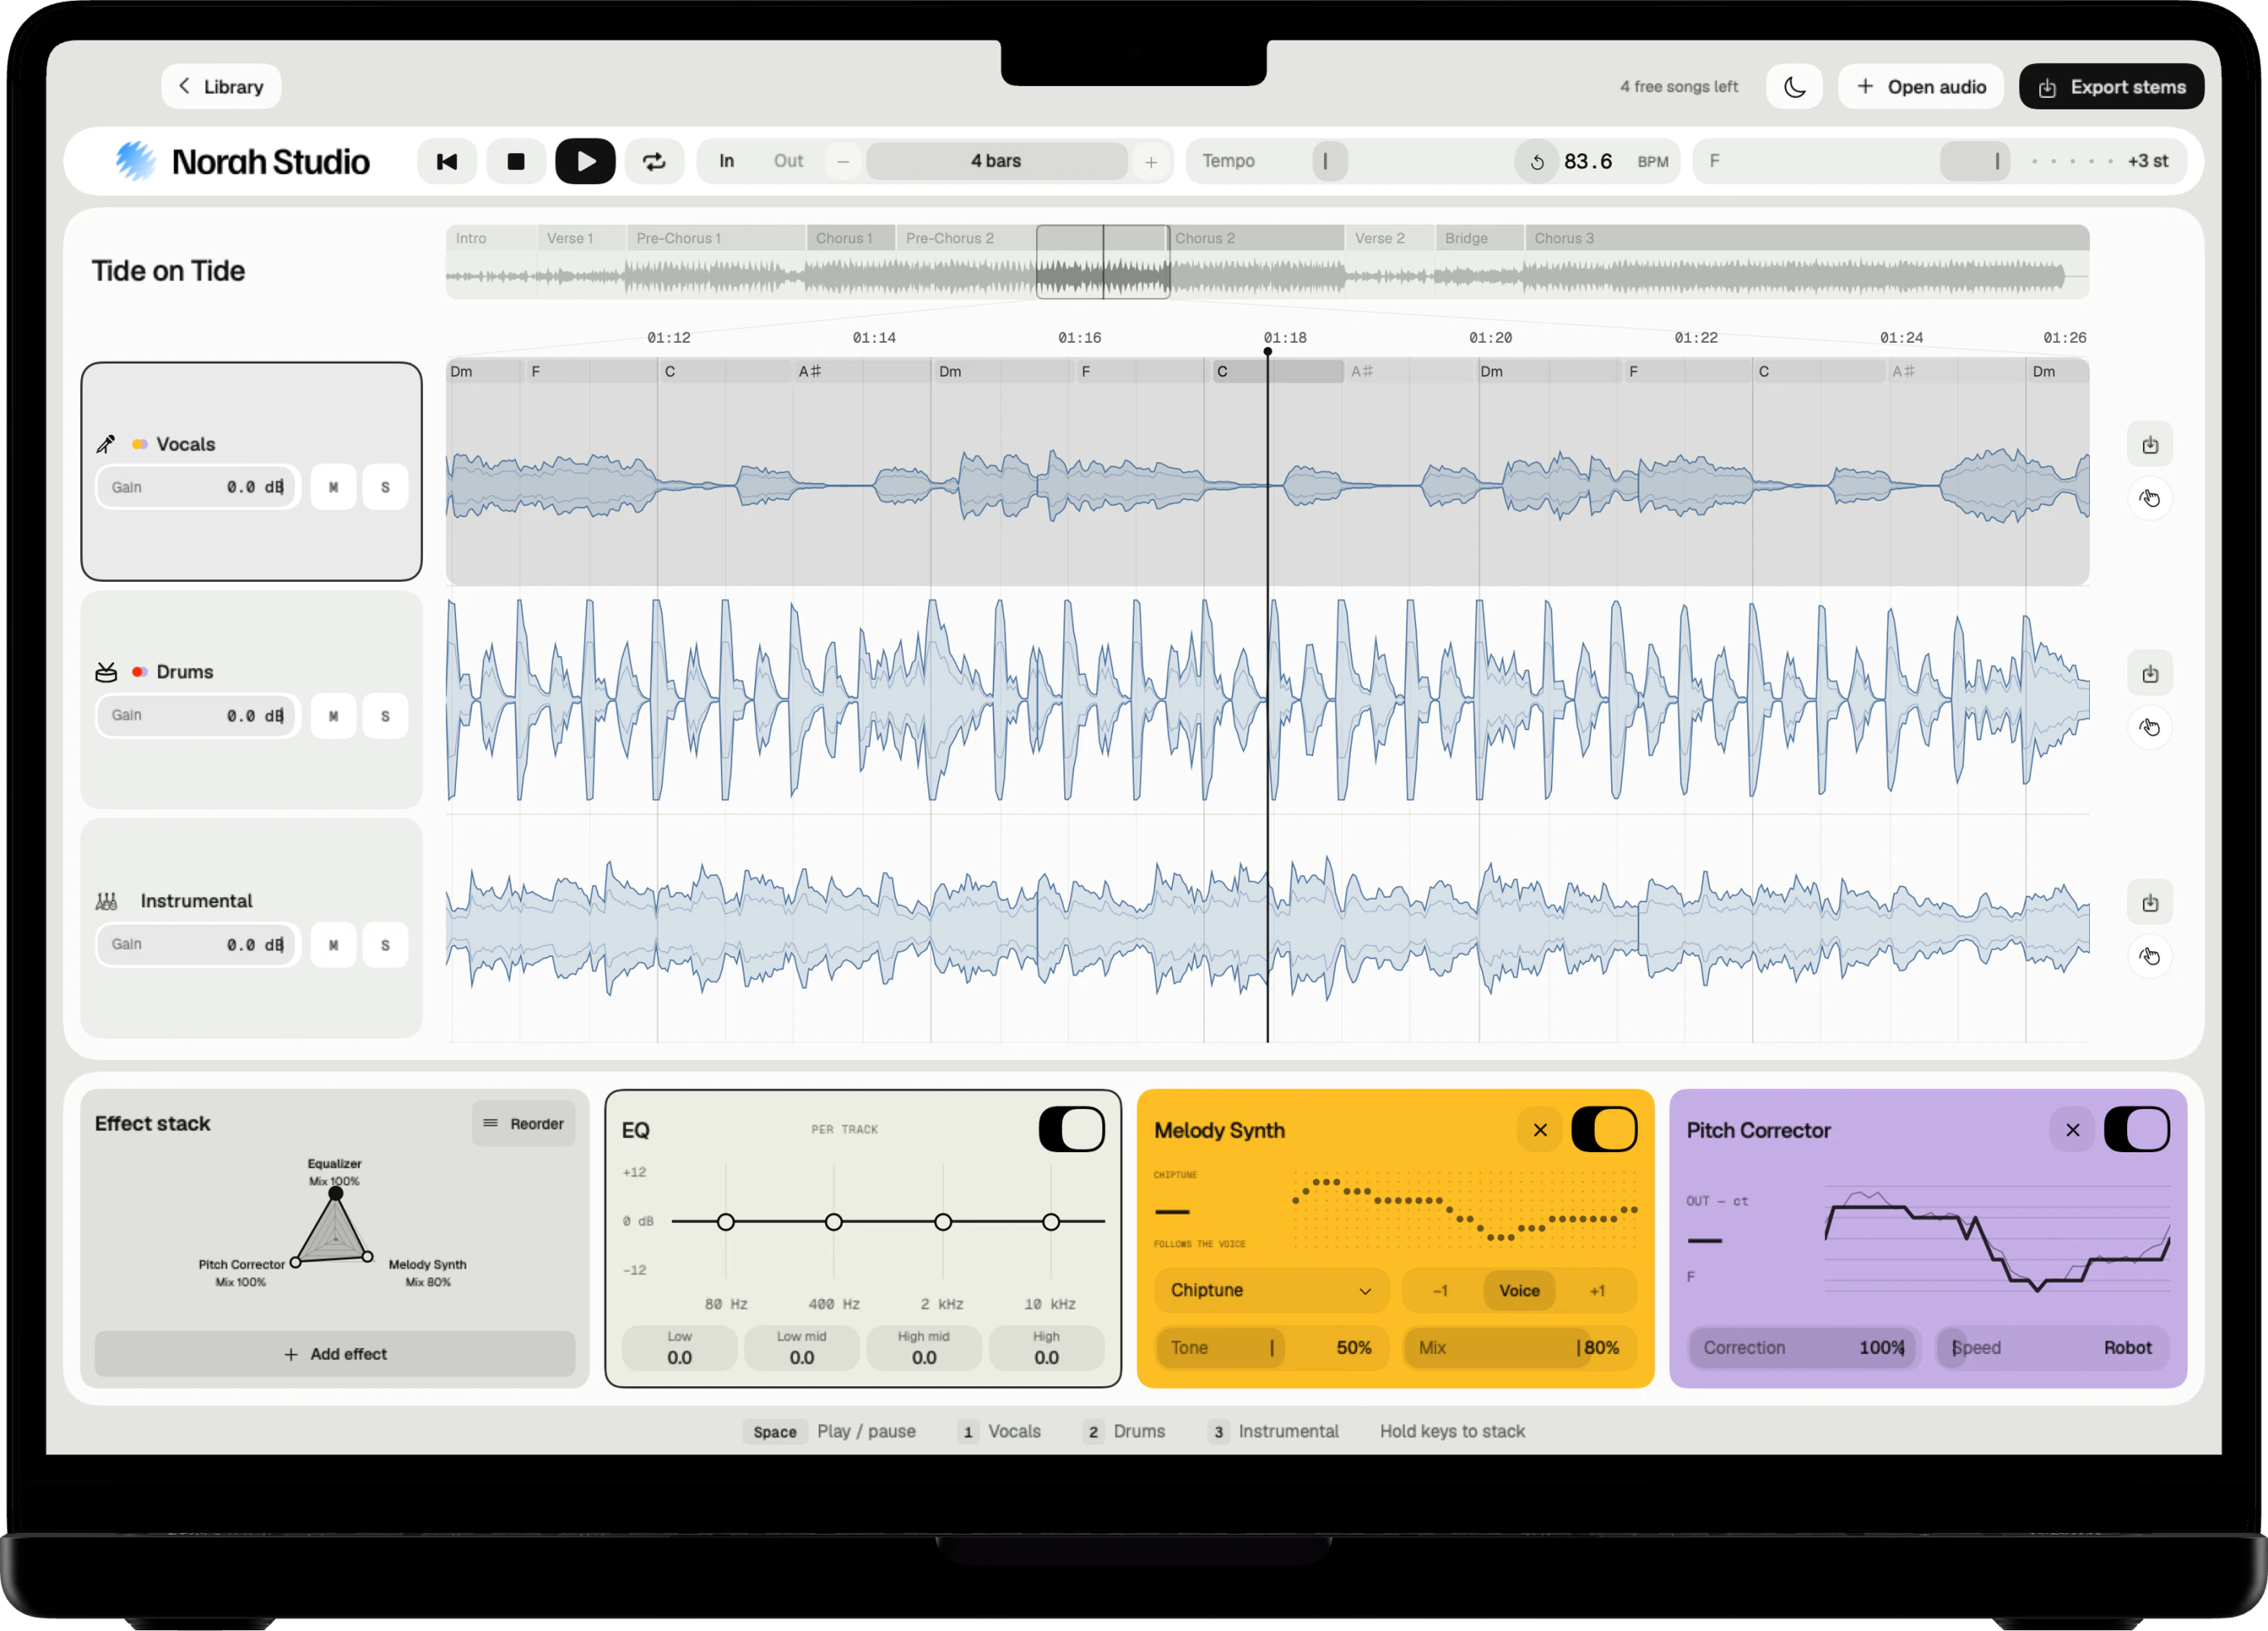Mute the Instrumental track
Screen dimensions: 2268x1631
(333, 945)
